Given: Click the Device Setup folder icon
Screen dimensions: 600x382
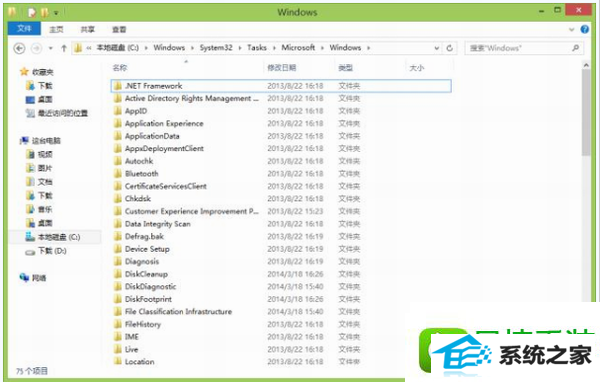Looking at the screenshot, I should point(118,249).
